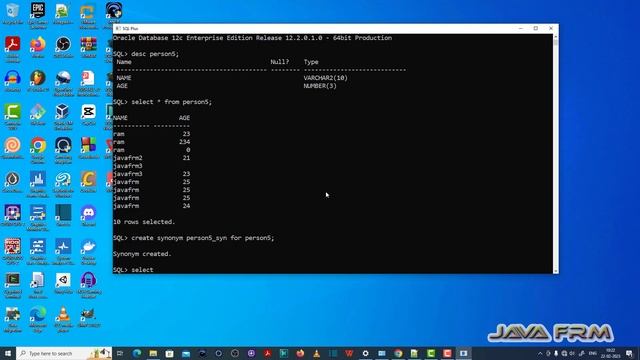The height and width of the screenshot is (360, 640).
Task: Click the 'VARCHAR2(10)' type value
Action: click(x=325, y=78)
